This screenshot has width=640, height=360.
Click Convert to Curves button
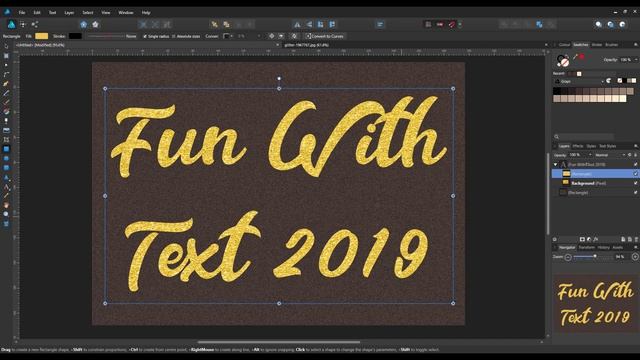325,36
